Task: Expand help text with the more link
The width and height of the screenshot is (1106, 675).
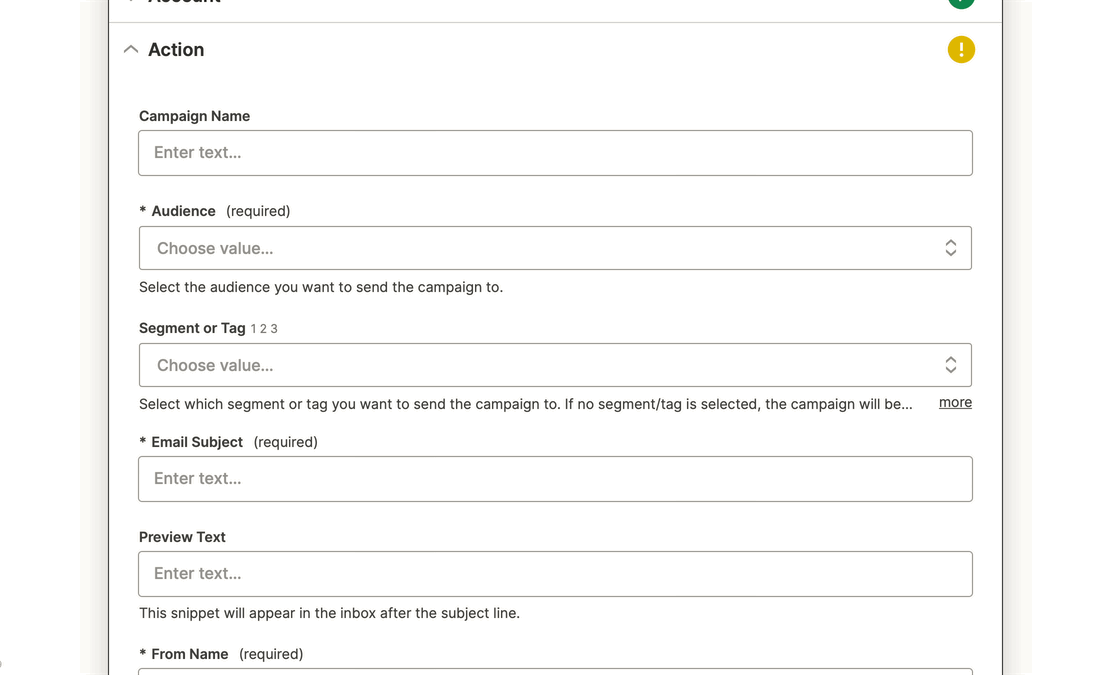Action: point(955,402)
